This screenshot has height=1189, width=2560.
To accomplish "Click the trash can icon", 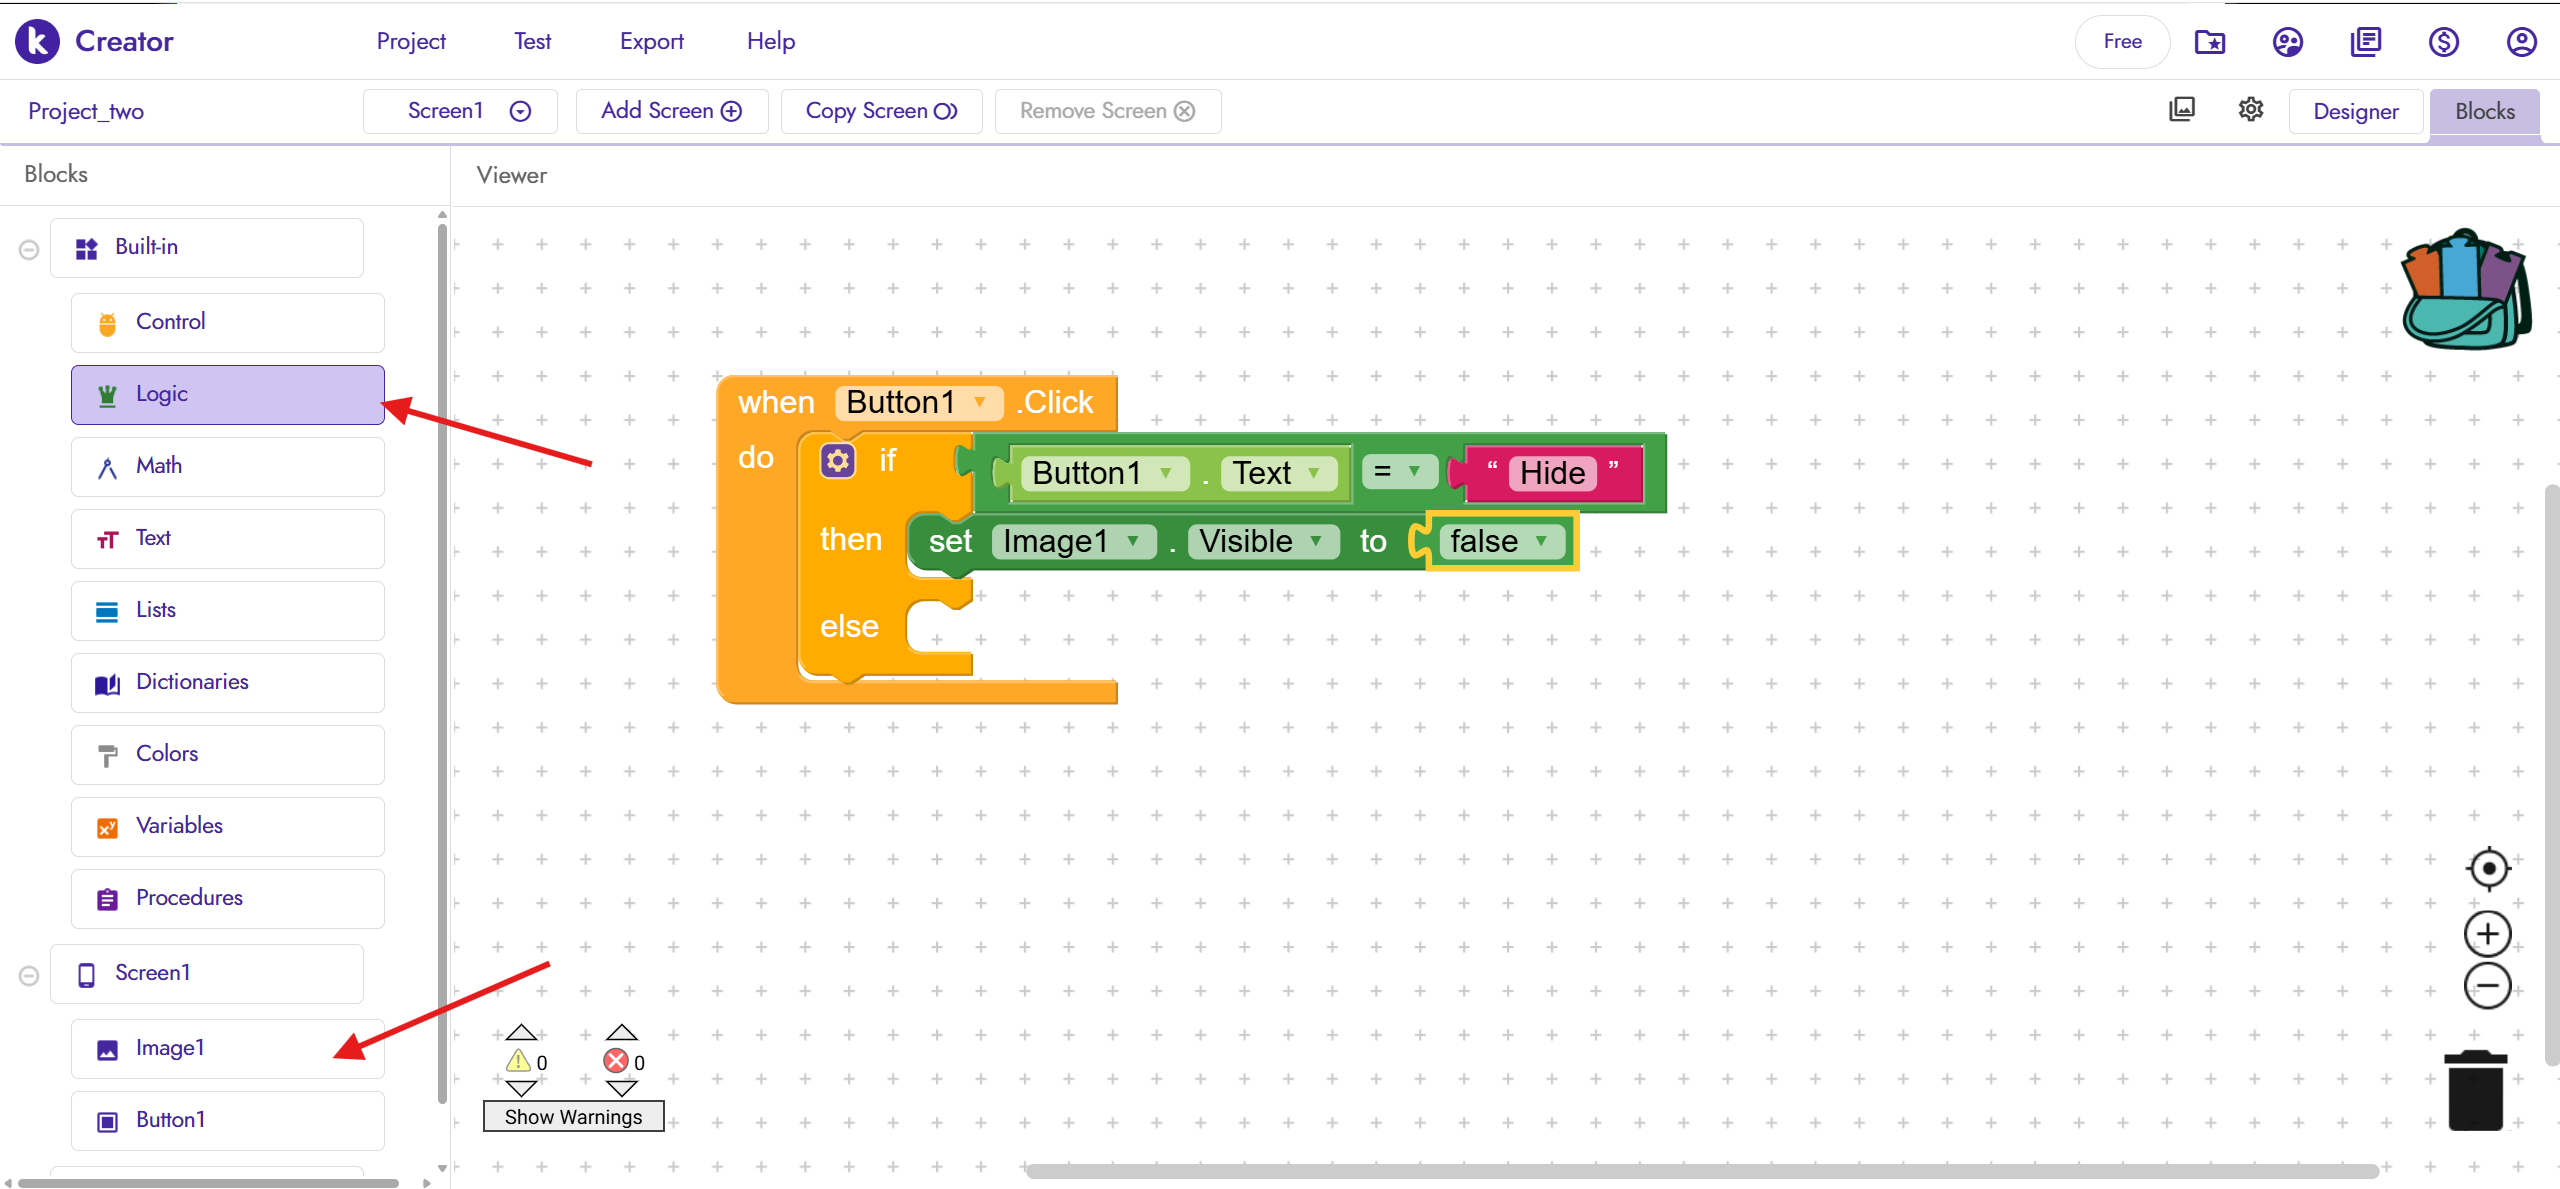I will click(x=2475, y=1091).
